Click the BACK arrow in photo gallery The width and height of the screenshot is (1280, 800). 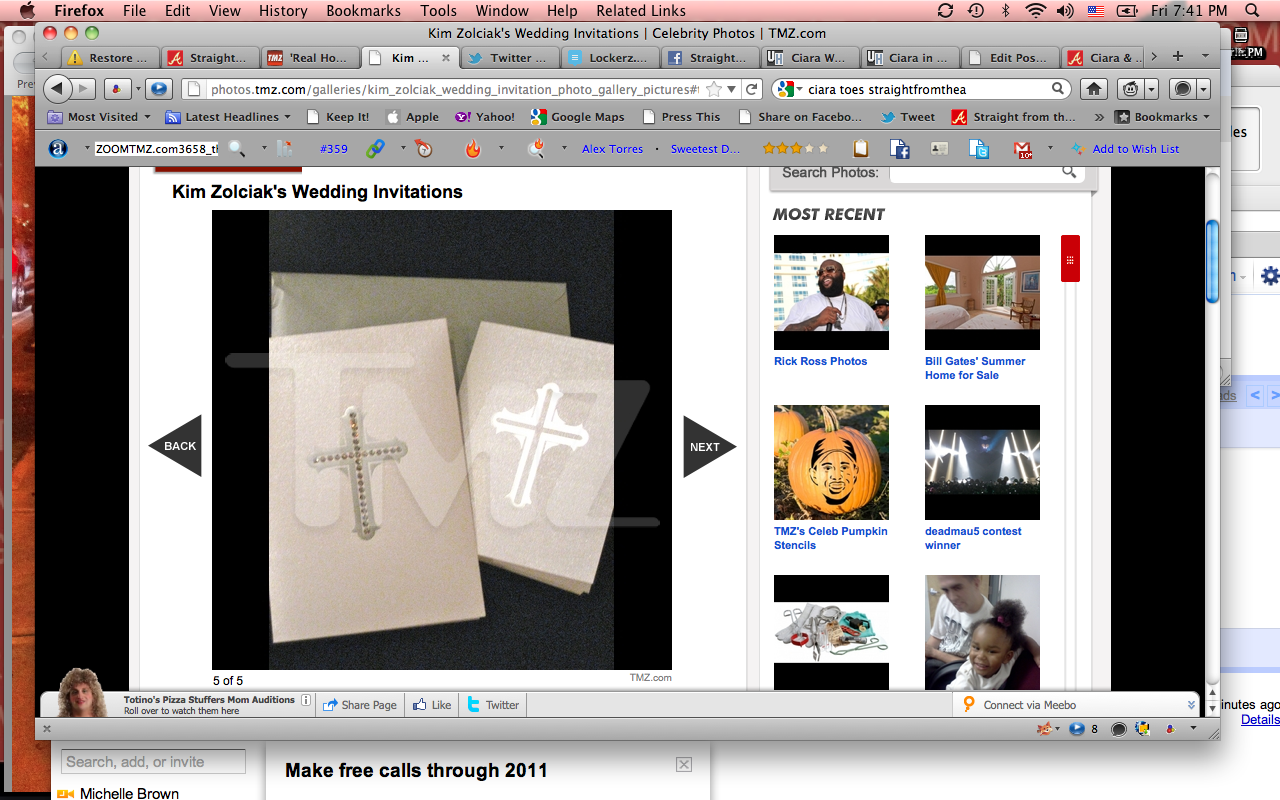[x=177, y=446]
